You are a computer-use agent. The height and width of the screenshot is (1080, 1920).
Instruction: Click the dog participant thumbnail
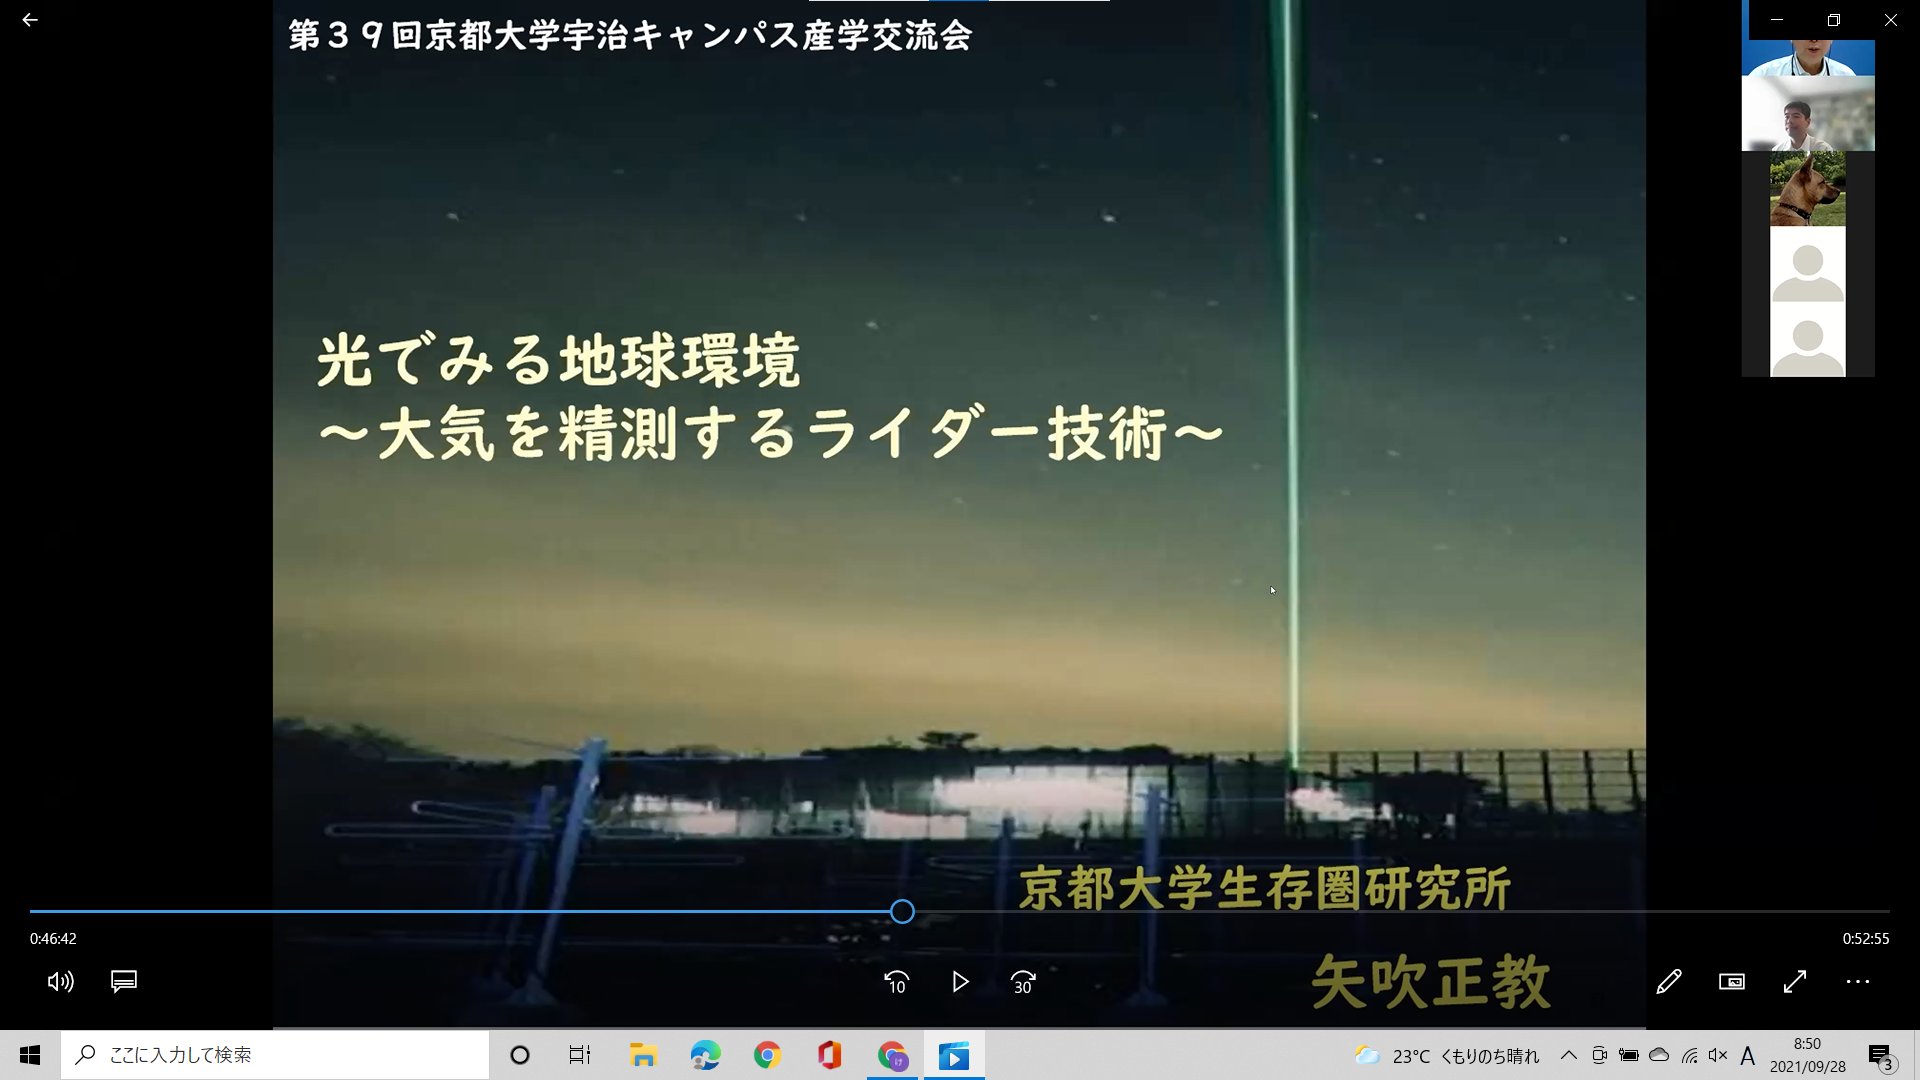1808,189
